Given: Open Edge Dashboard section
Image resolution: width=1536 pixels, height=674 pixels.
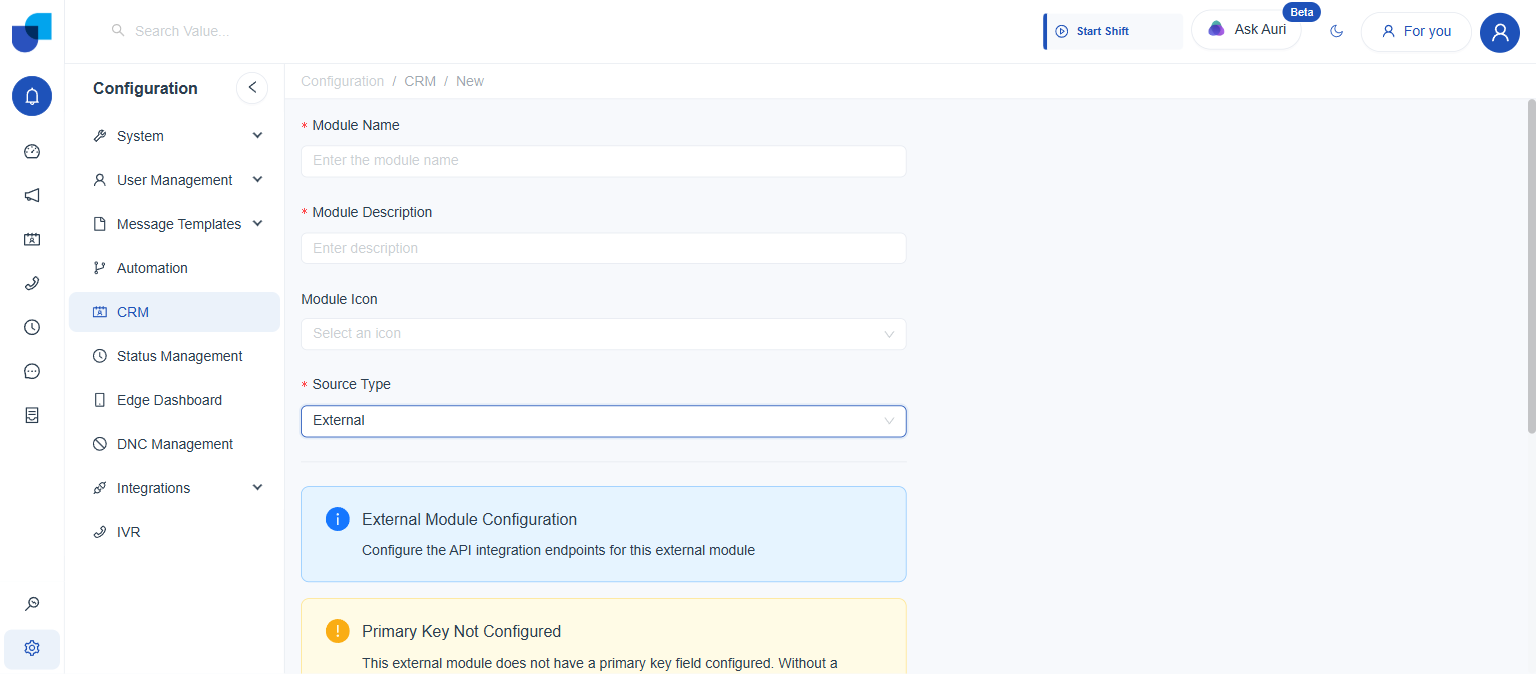Looking at the screenshot, I should click(x=174, y=400).
